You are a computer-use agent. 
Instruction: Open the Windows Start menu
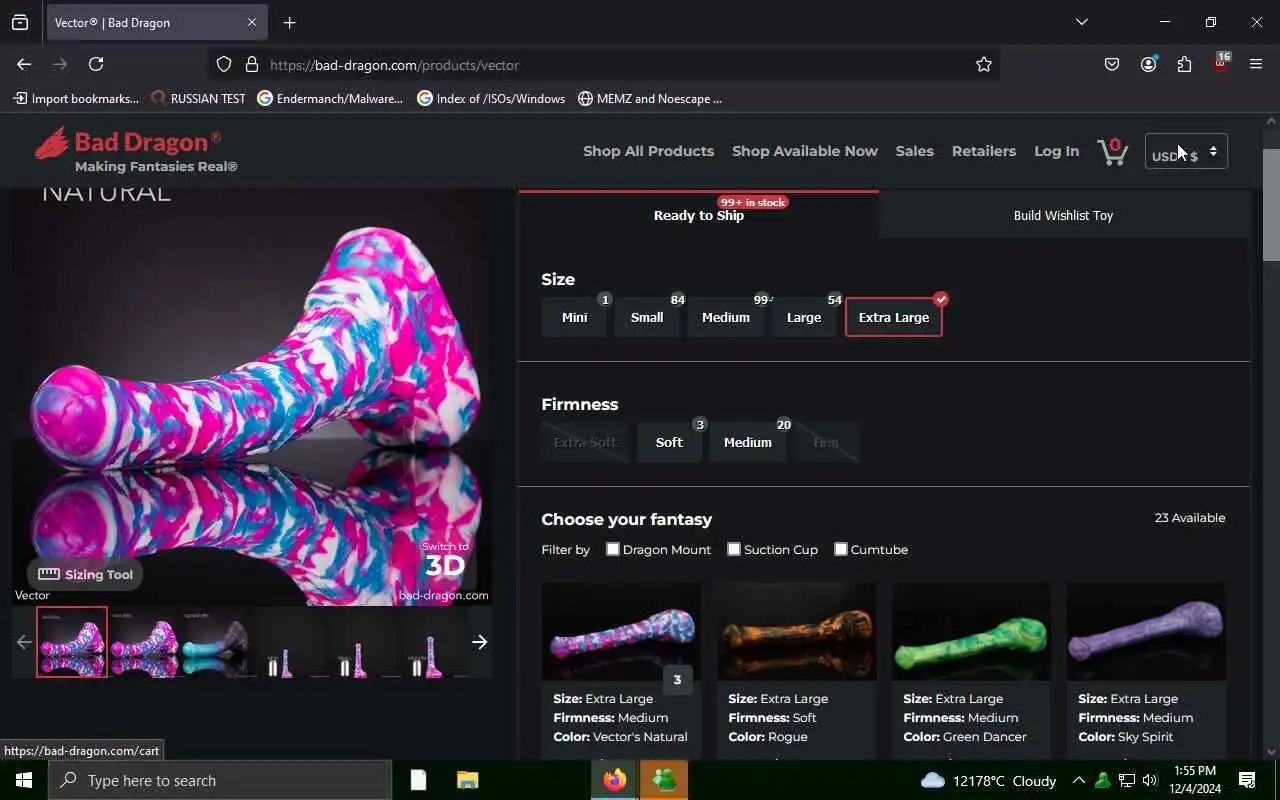tap(24, 780)
